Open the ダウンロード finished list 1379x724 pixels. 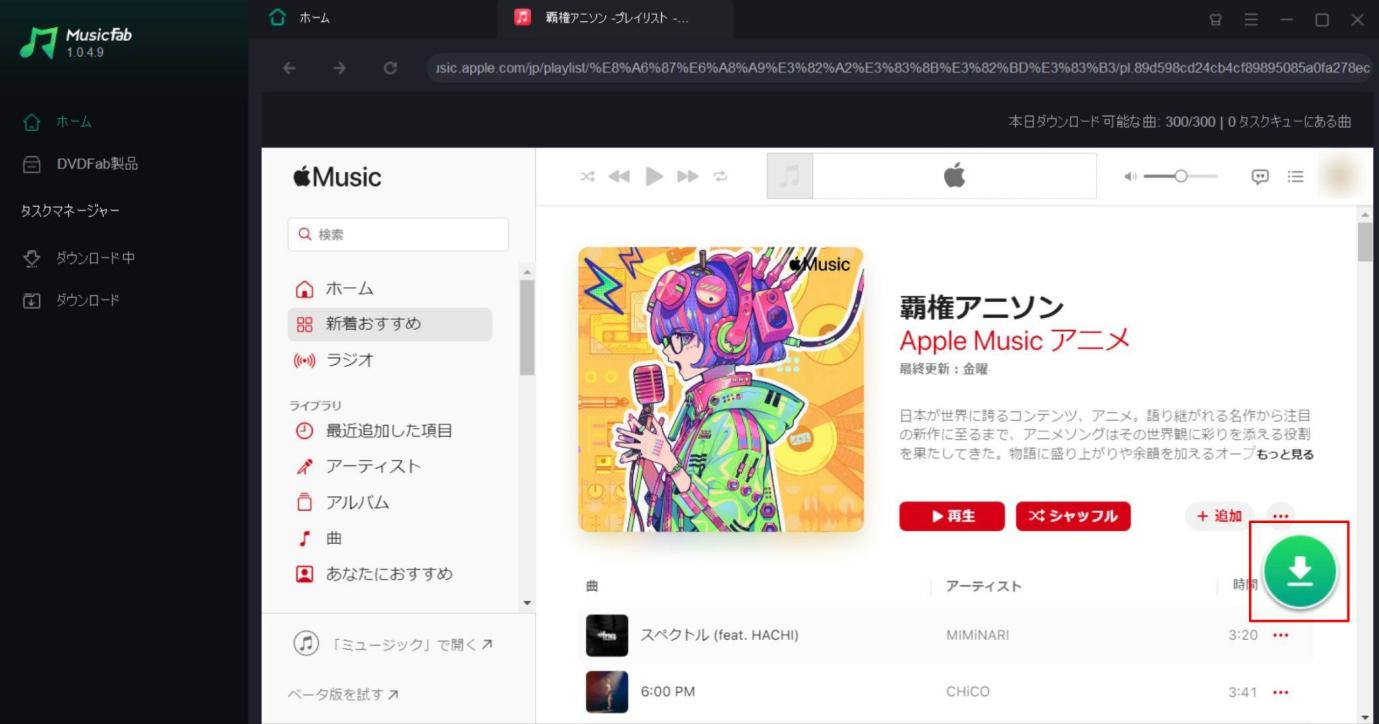(72, 300)
